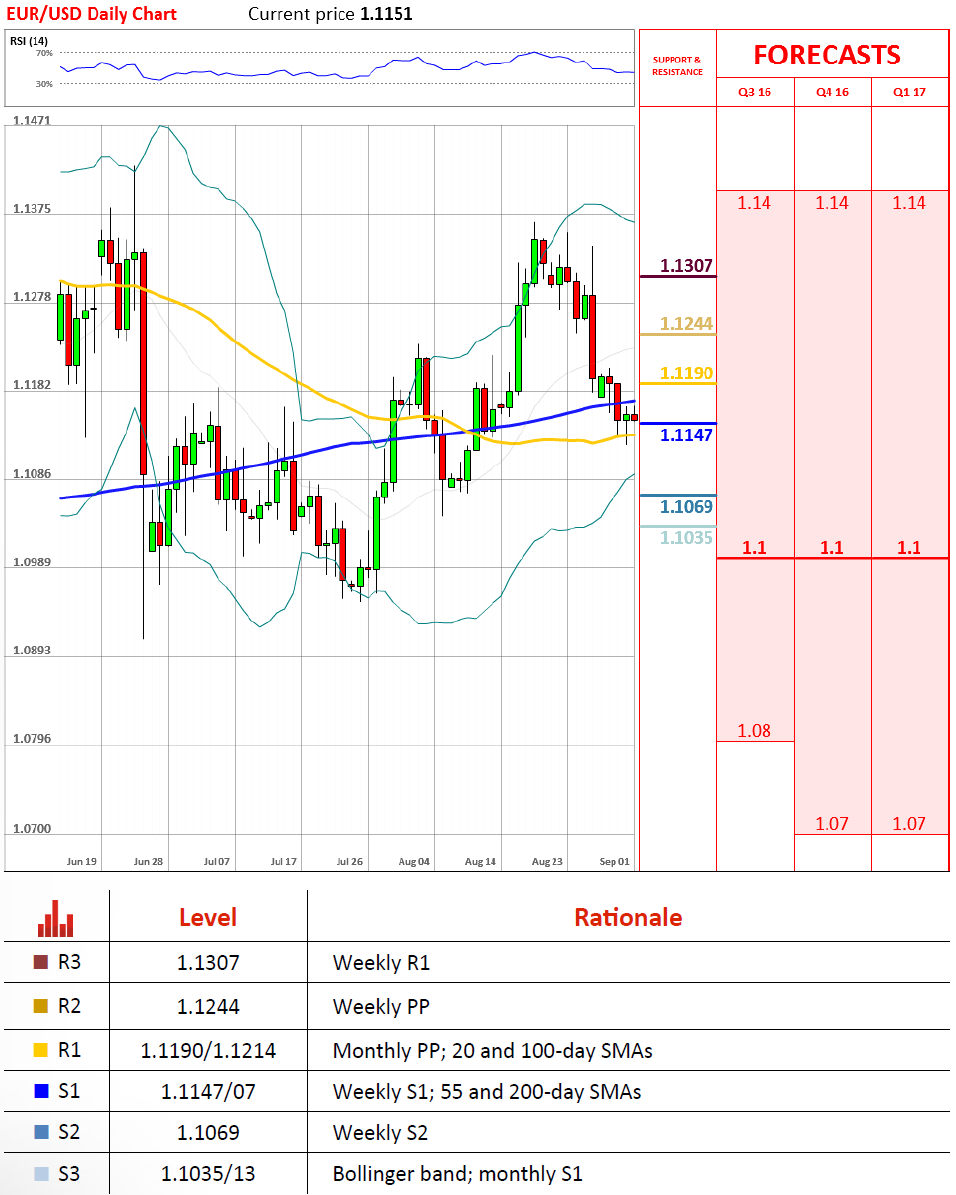
Task: Click the Aug 04 date label
Action: [x=414, y=862]
